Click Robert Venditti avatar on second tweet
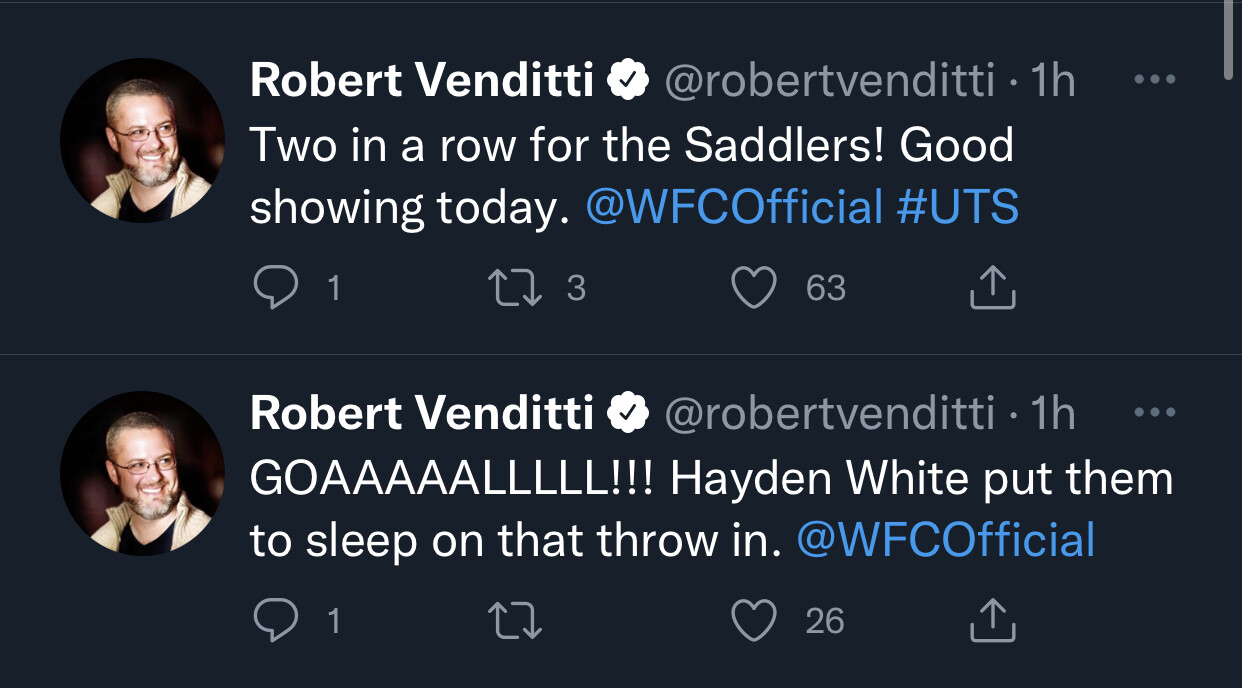 [x=142, y=472]
